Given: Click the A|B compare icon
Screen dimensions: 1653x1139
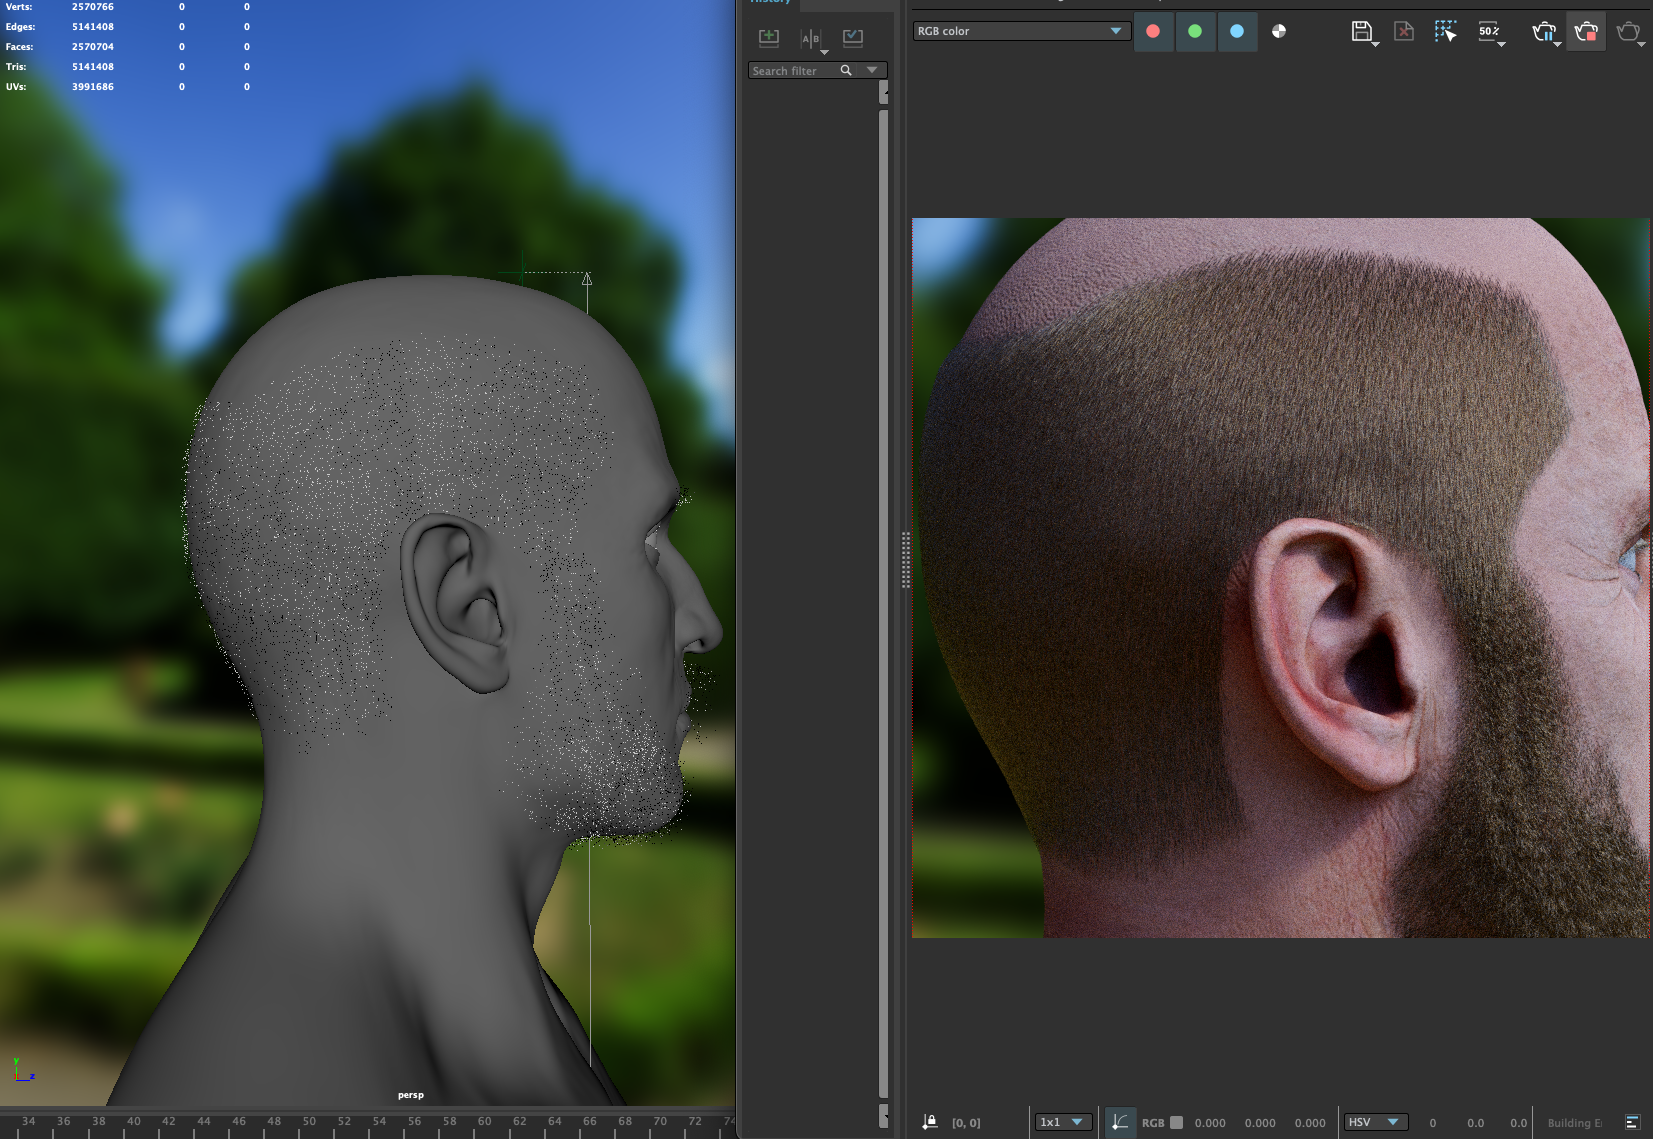Looking at the screenshot, I should click(x=811, y=38).
